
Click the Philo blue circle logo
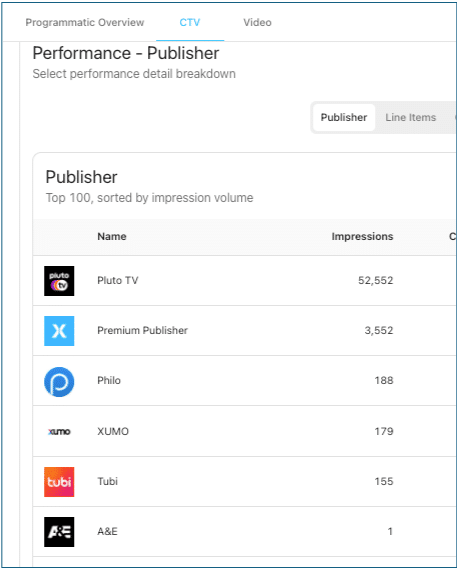[x=59, y=381]
